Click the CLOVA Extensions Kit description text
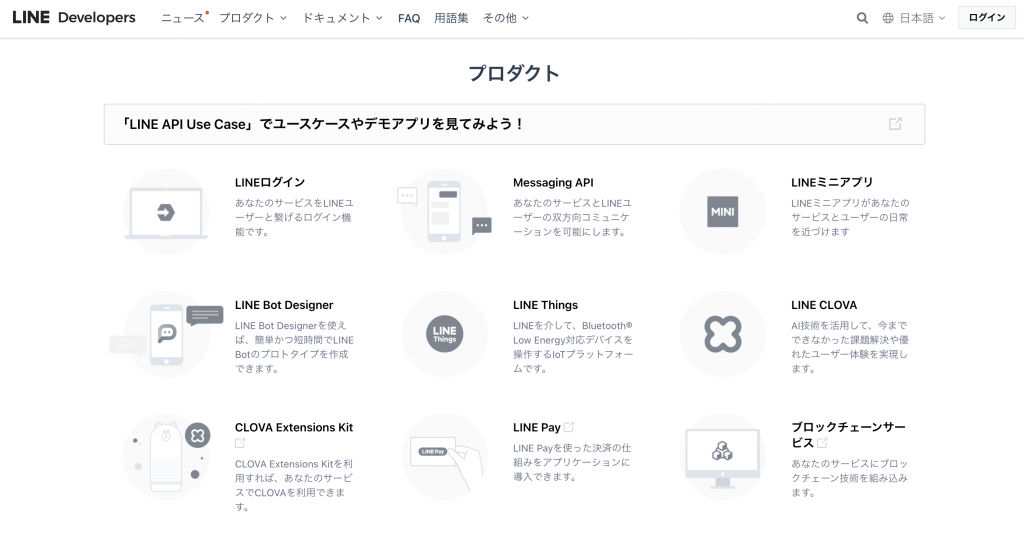Viewport: 1024px width, 556px height. coord(294,485)
